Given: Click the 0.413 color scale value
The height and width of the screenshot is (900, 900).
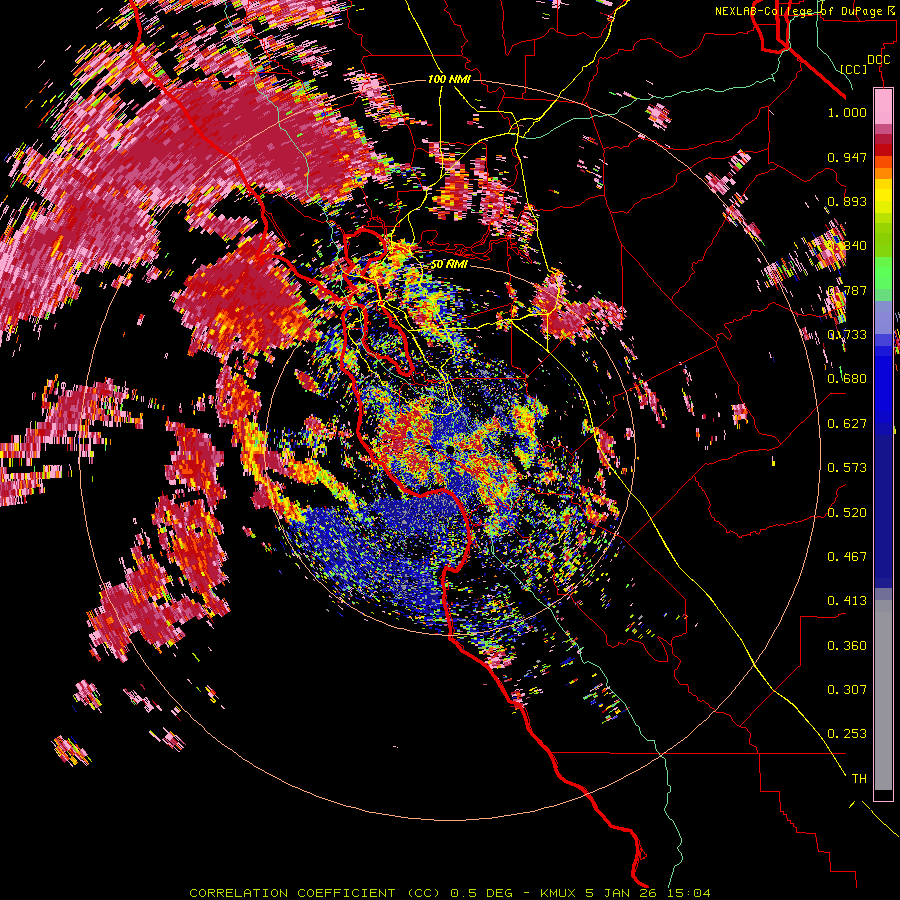Looking at the screenshot, I should point(847,601).
